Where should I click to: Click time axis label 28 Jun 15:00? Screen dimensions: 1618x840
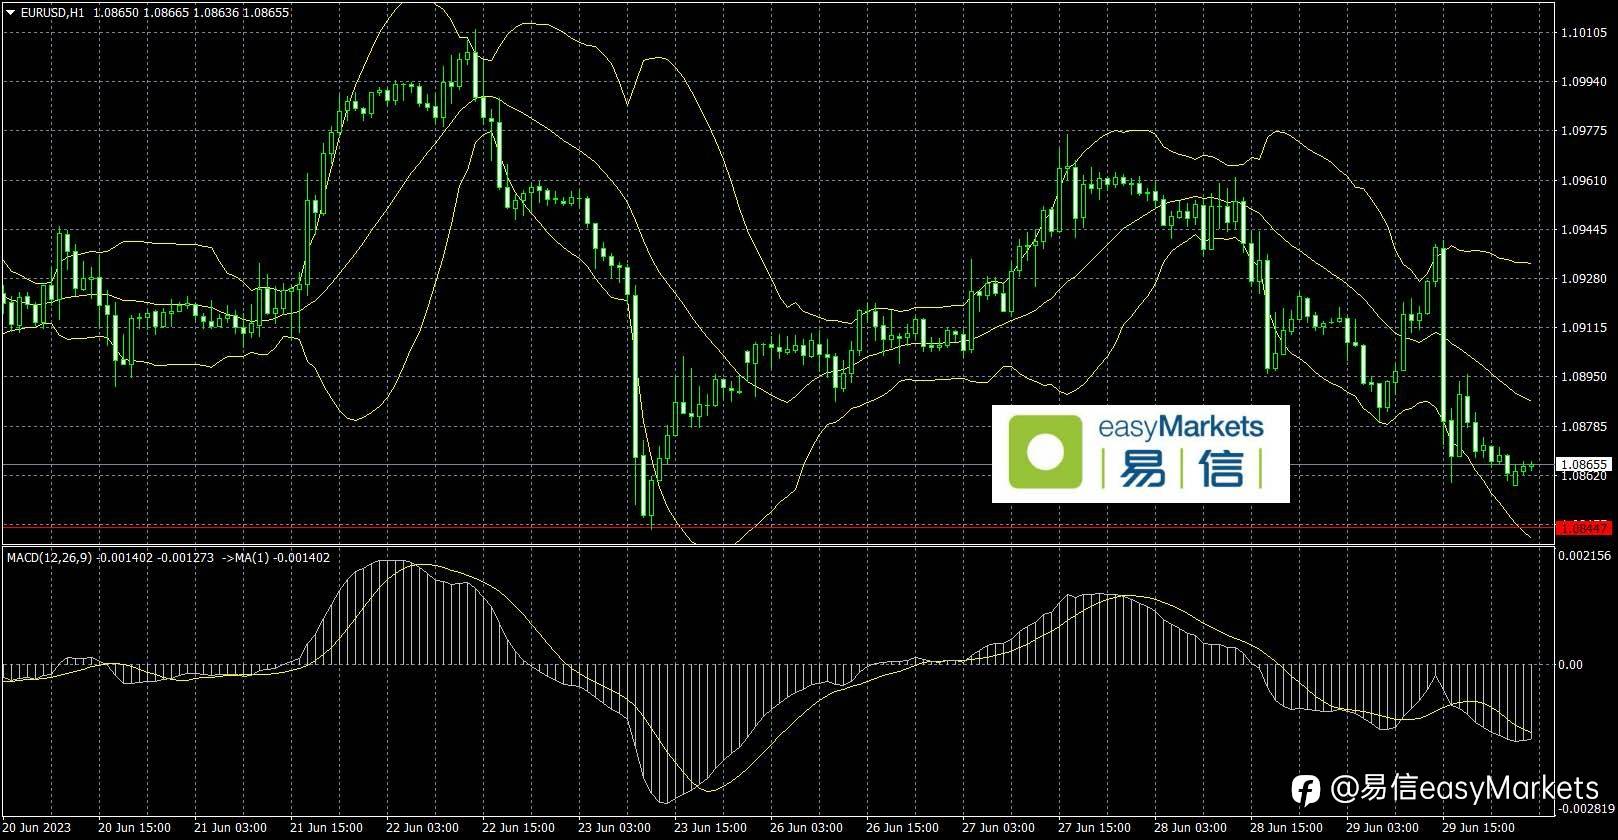pos(1286,828)
